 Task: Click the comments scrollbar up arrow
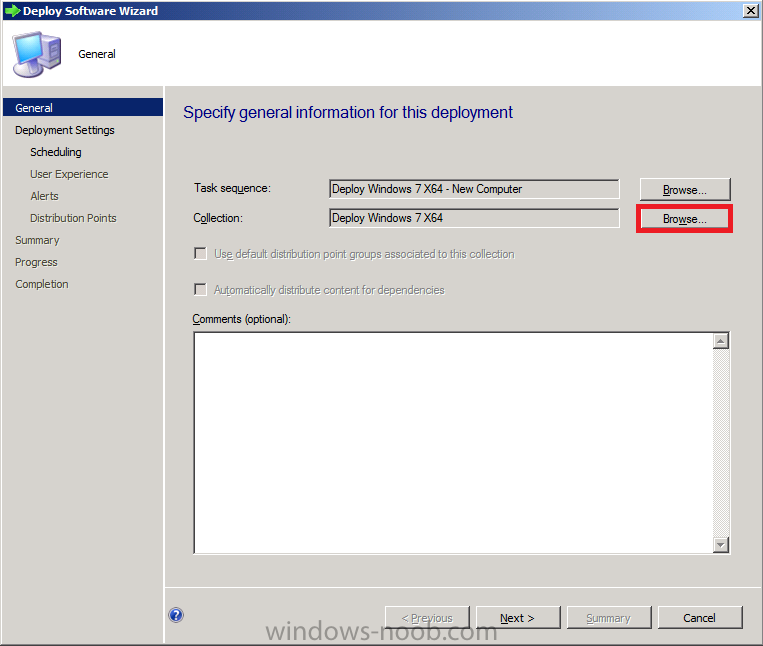click(721, 341)
